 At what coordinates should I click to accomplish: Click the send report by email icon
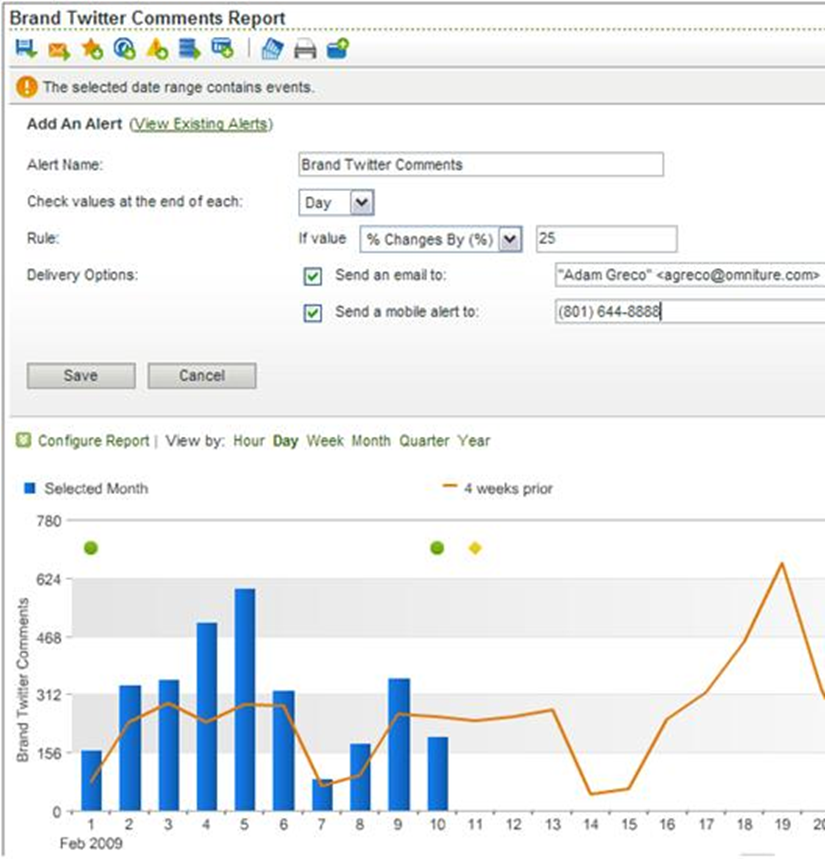point(59,50)
